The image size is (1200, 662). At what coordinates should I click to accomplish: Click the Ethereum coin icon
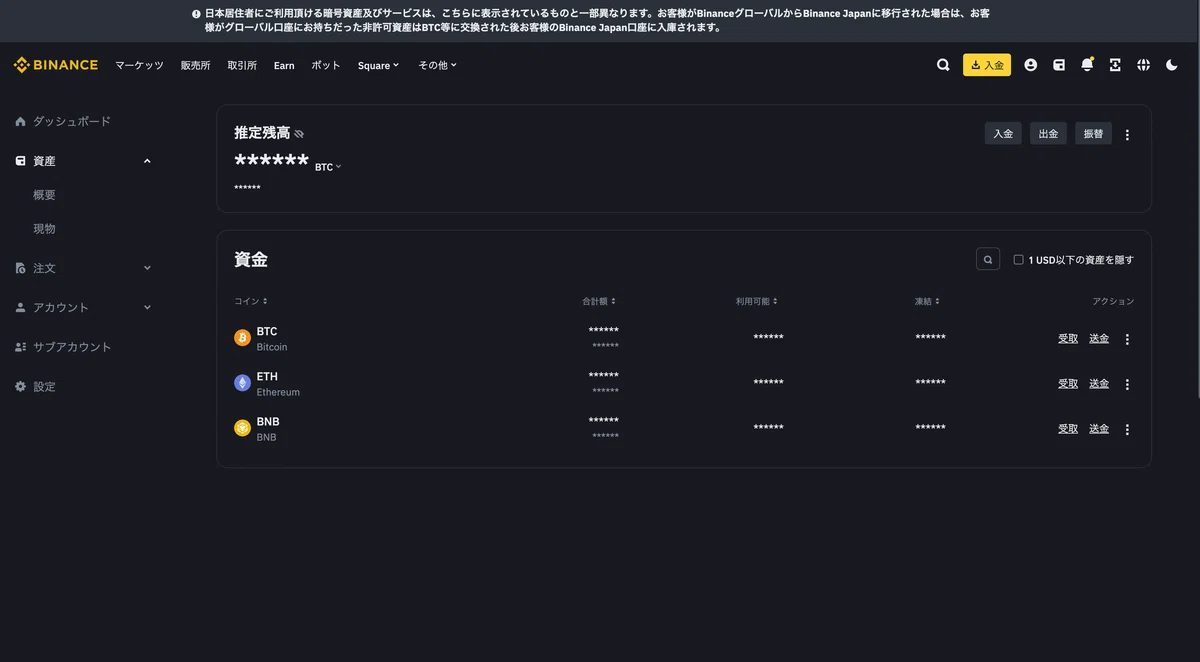coord(242,383)
